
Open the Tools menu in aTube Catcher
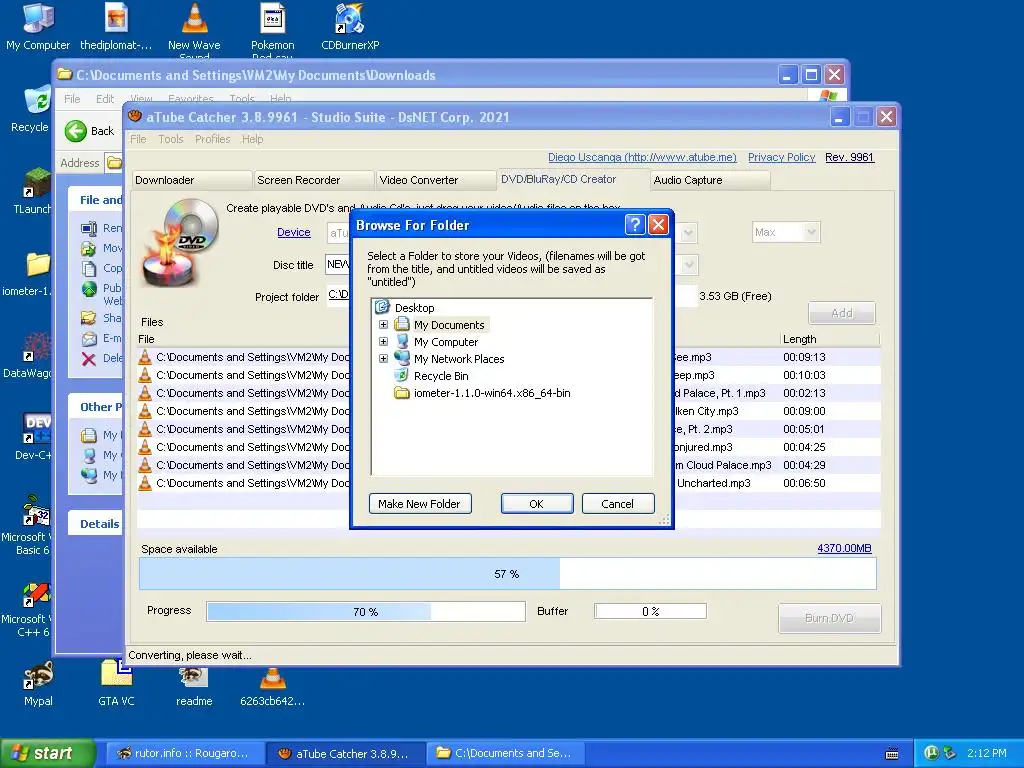(170, 139)
